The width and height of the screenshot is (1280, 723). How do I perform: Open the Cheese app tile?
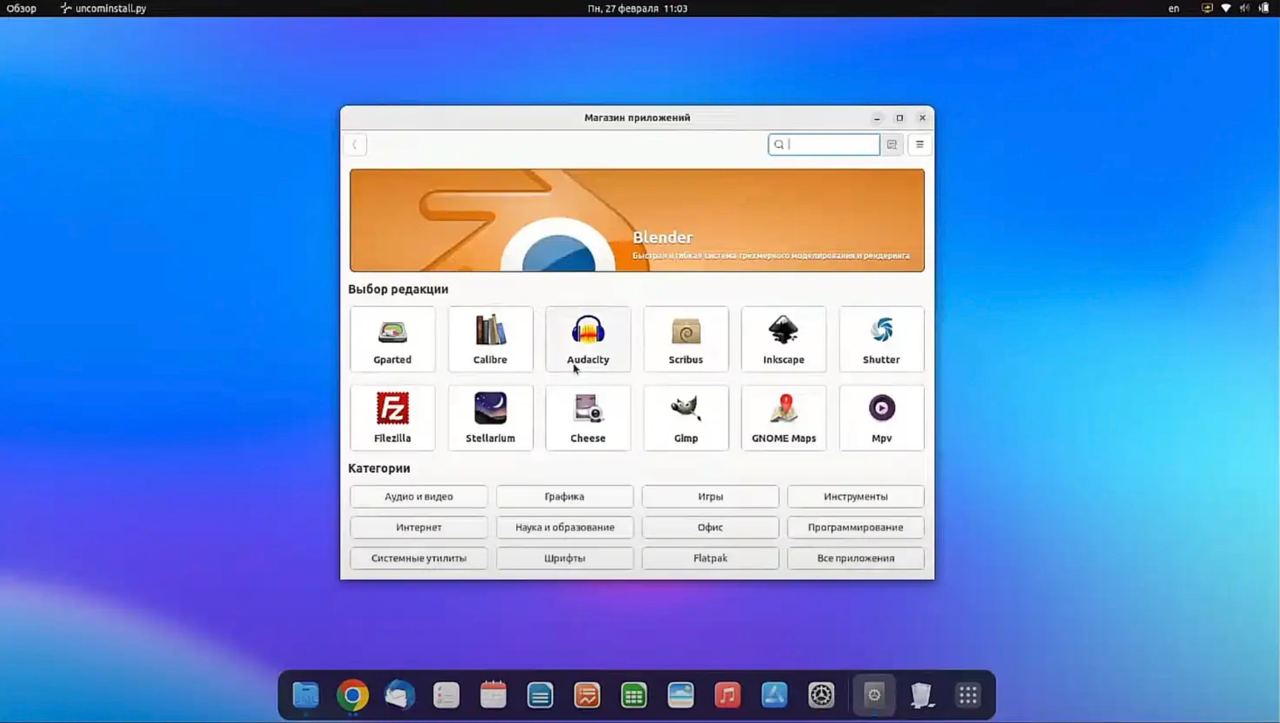click(x=588, y=418)
